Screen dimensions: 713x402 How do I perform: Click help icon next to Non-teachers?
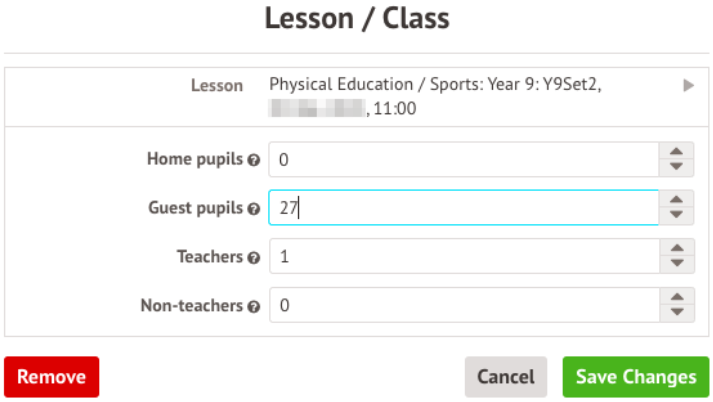(254, 307)
